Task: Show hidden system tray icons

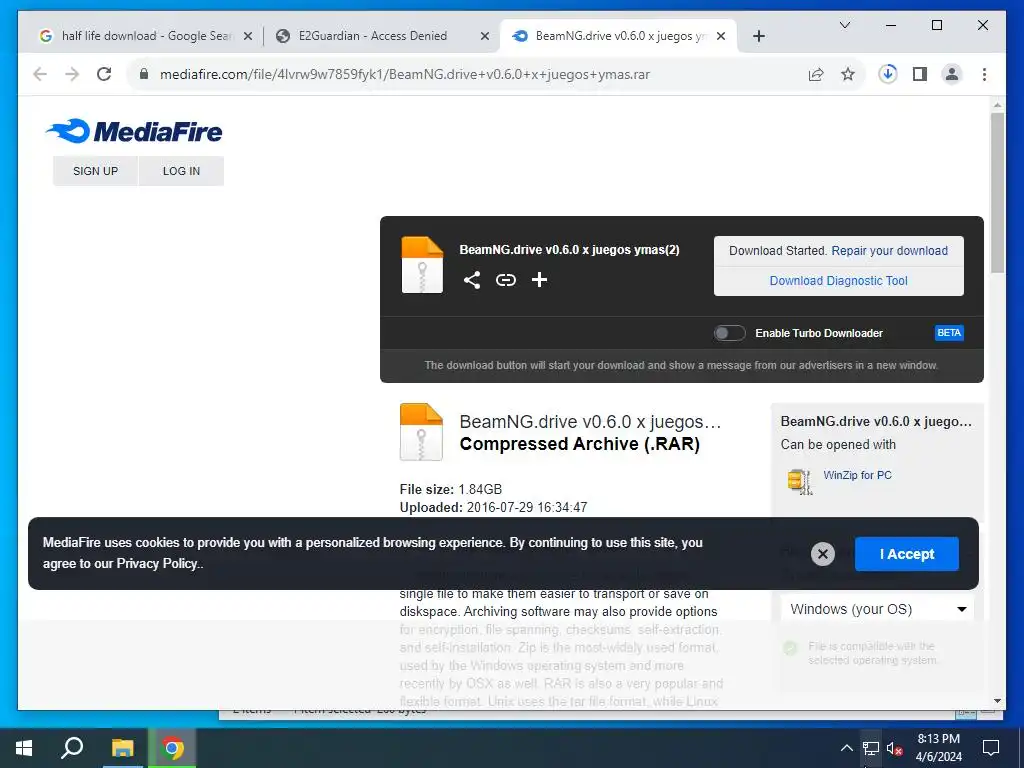Action: tap(846, 748)
